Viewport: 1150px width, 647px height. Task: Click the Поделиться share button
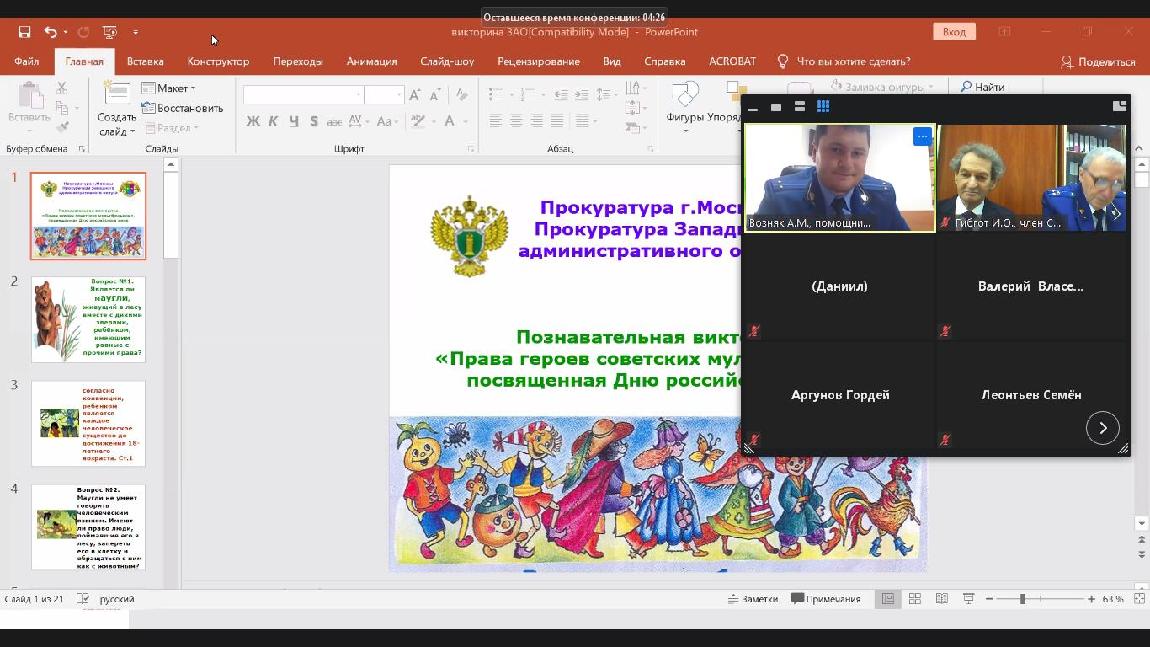point(1098,62)
